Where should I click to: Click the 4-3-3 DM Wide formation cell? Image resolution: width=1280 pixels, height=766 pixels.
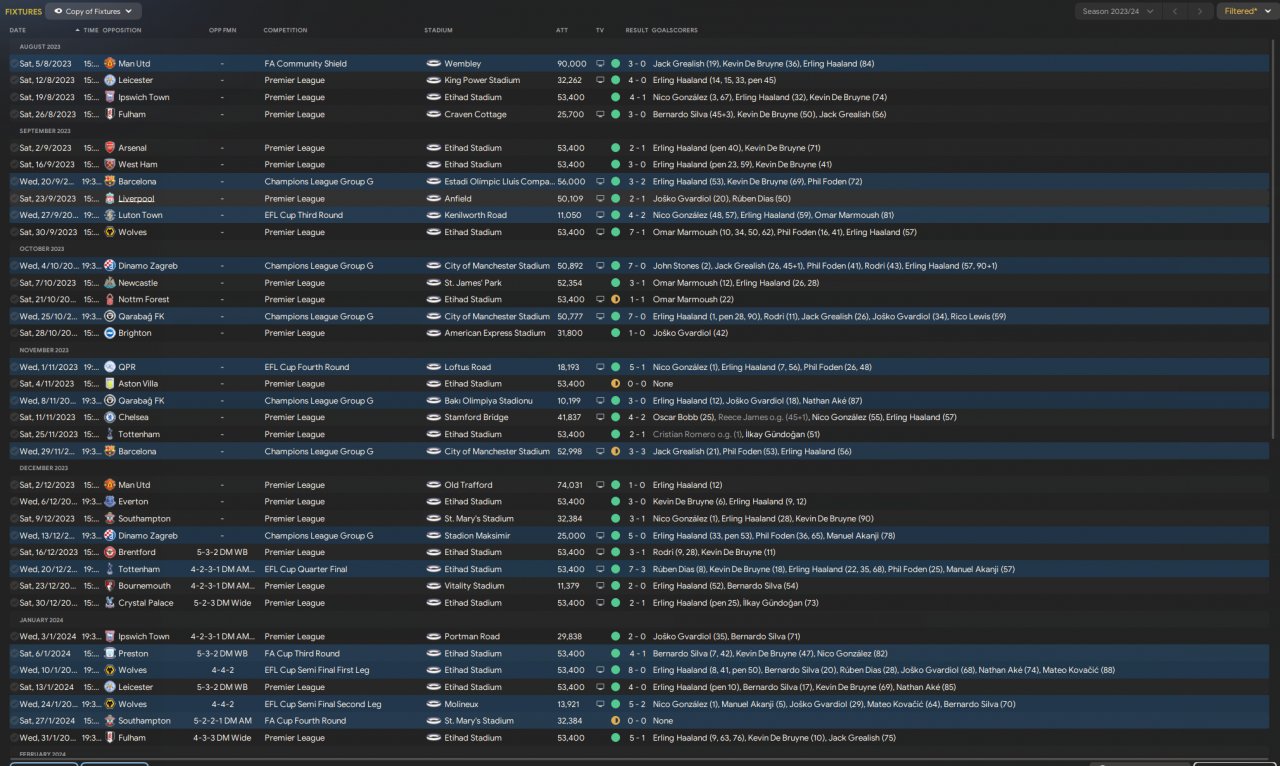222,738
